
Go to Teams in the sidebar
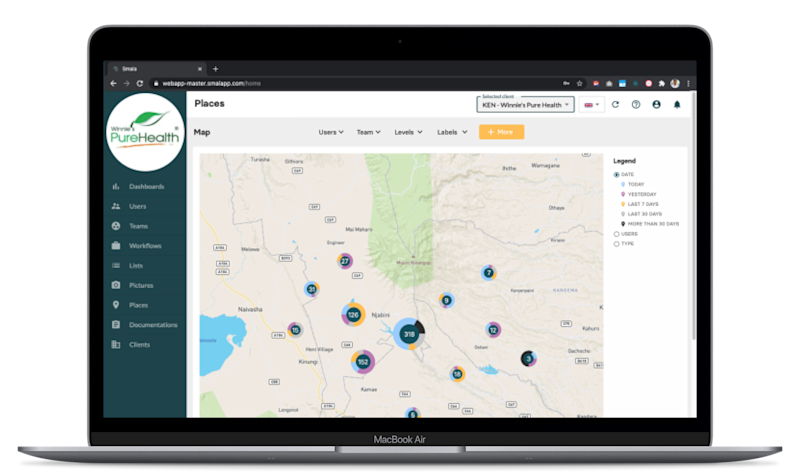click(x=138, y=226)
